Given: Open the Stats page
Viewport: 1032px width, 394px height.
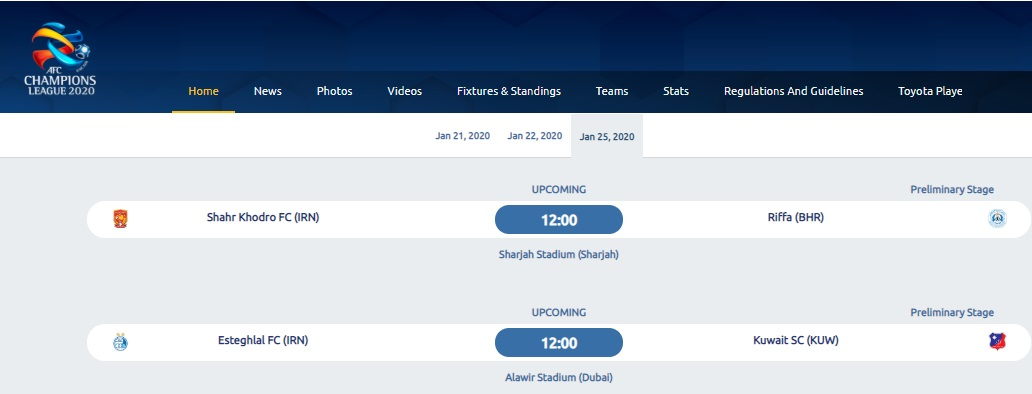Looking at the screenshot, I should click(x=676, y=91).
